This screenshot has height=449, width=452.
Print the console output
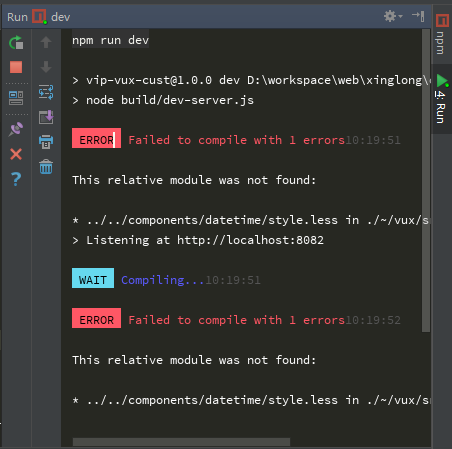coord(46,142)
